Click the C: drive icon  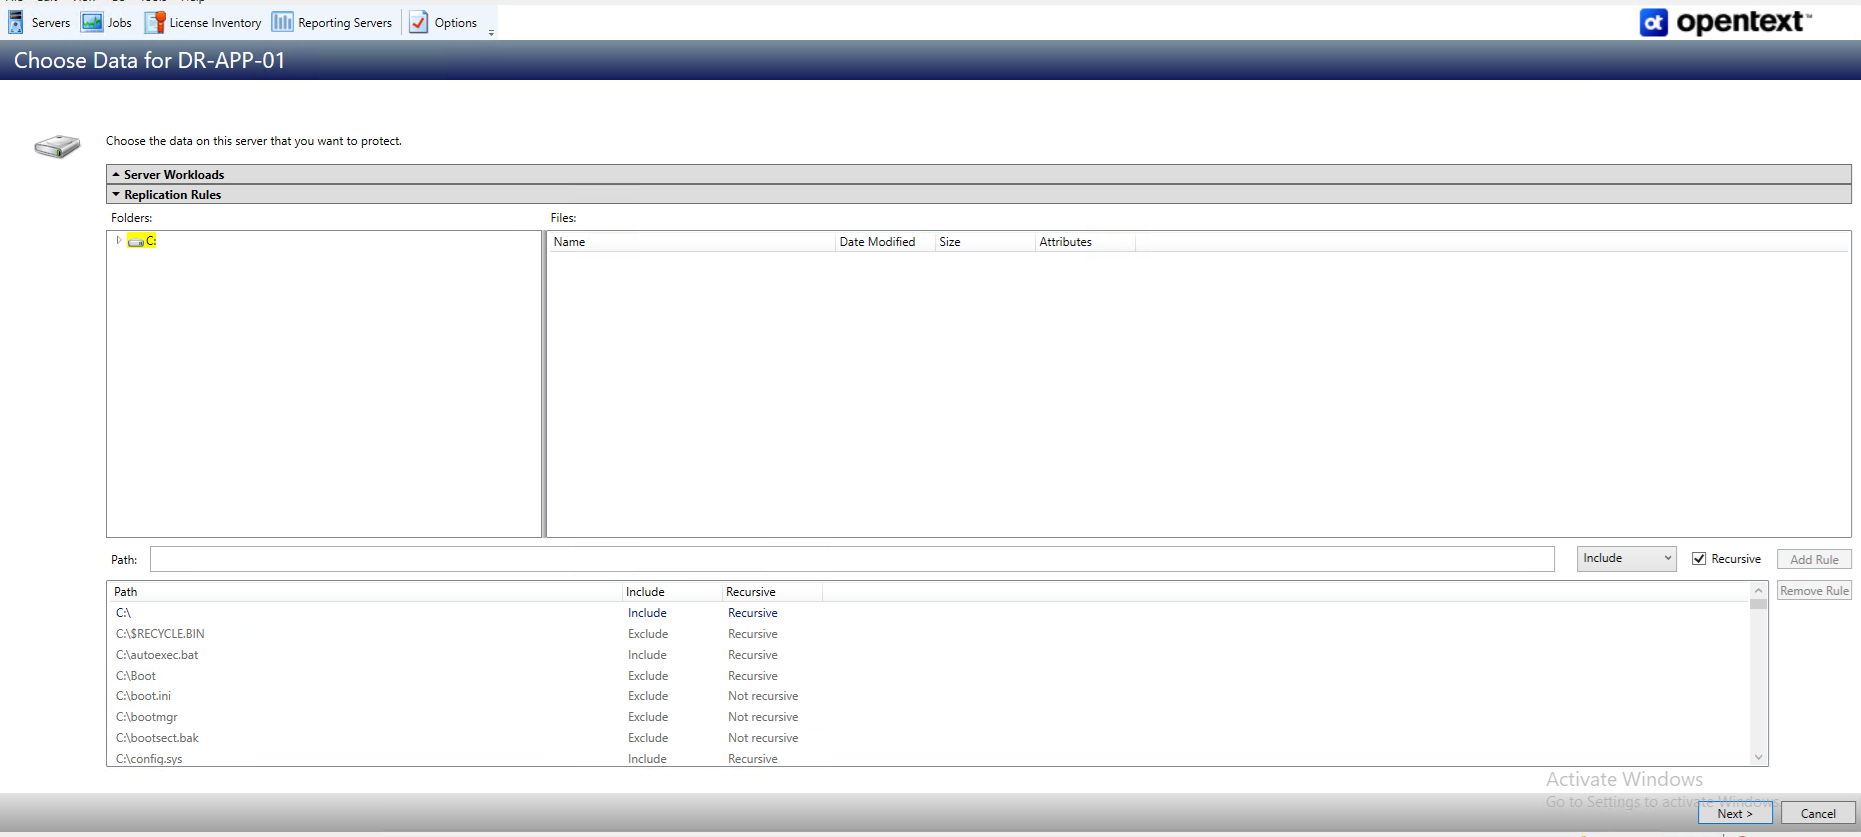click(x=136, y=241)
